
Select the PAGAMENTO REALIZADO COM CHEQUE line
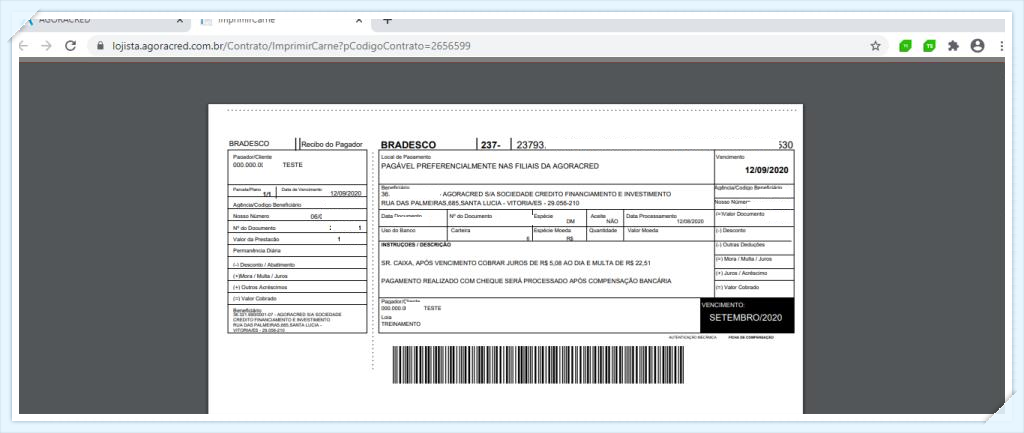(526, 281)
